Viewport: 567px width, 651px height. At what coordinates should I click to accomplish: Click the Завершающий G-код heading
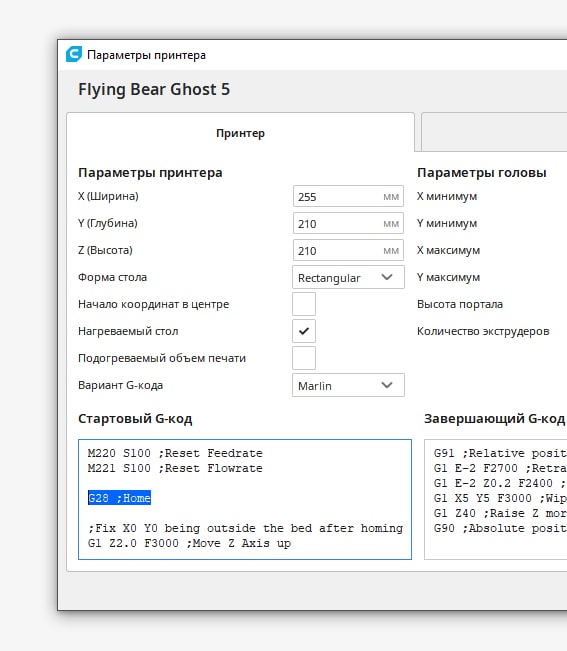[494, 418]
